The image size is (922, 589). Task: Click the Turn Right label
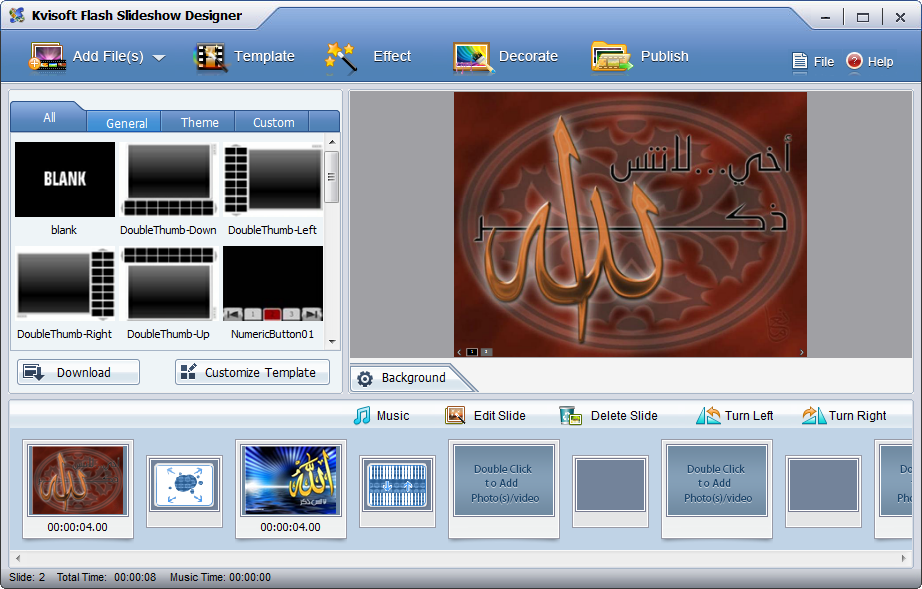(857, 416)
